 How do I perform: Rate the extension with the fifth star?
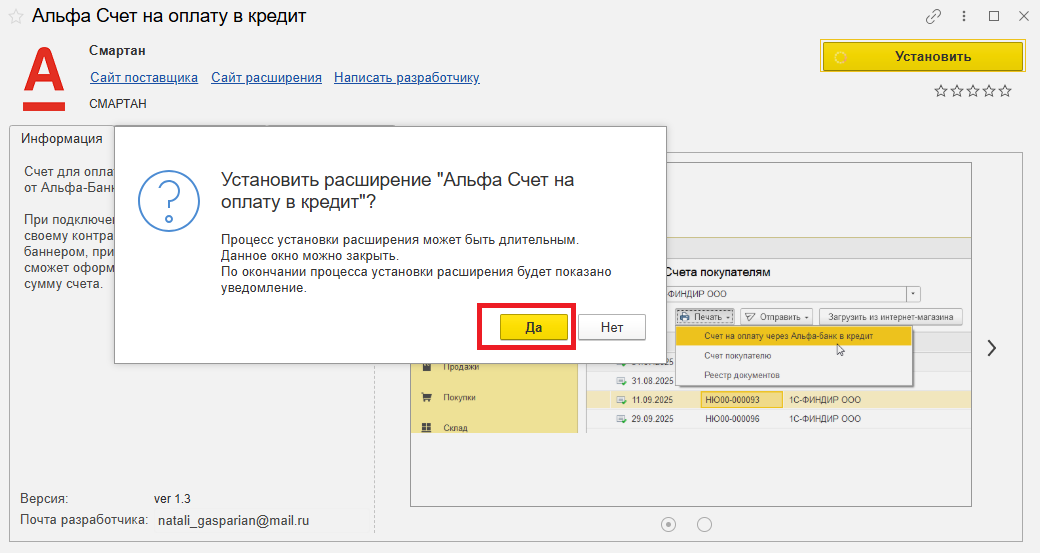click(x=1005, y=91)
